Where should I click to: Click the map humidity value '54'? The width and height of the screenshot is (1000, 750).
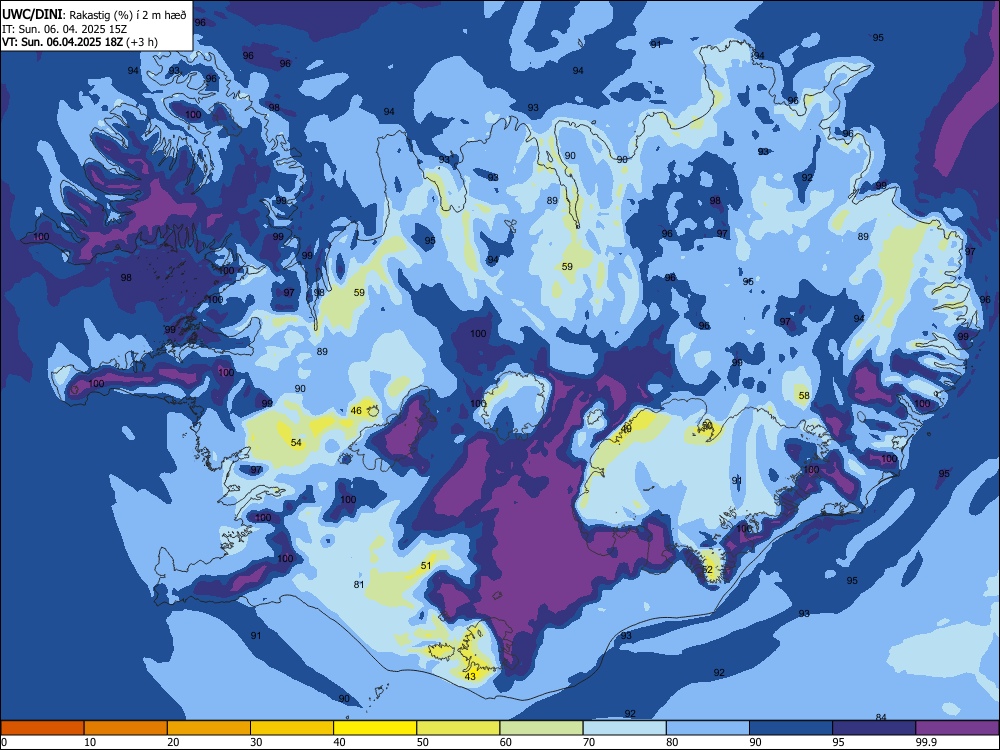[296, 443]
